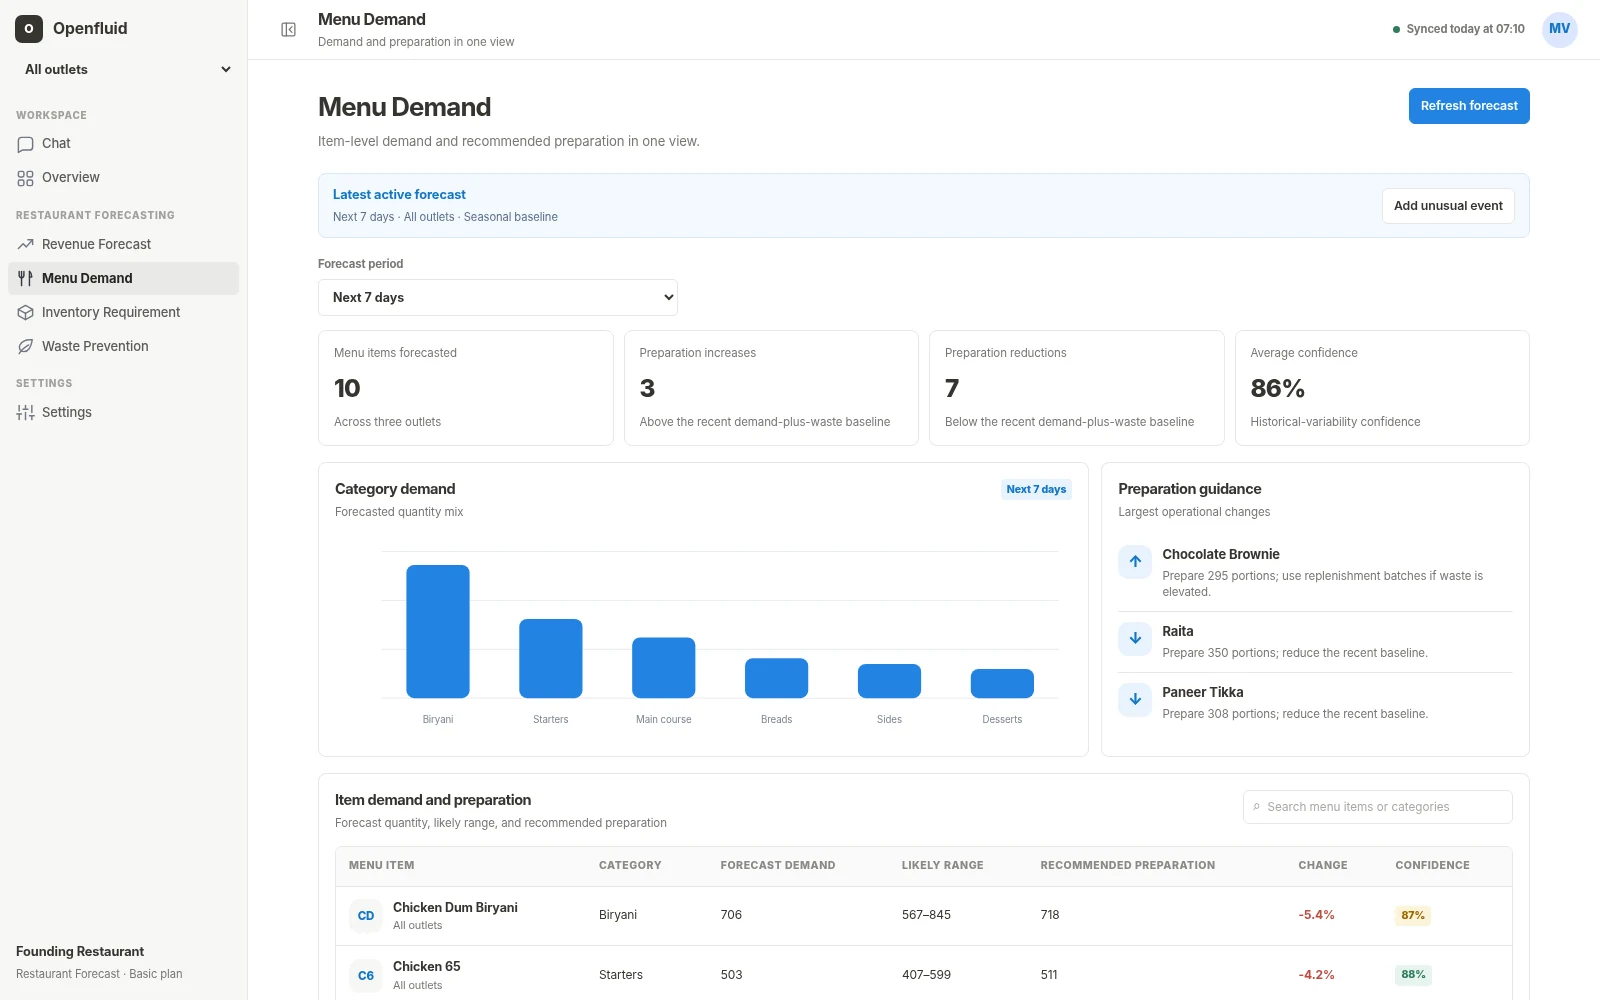
Task: Click the -5.4% change value
Action: click(x=1316, y=916)
